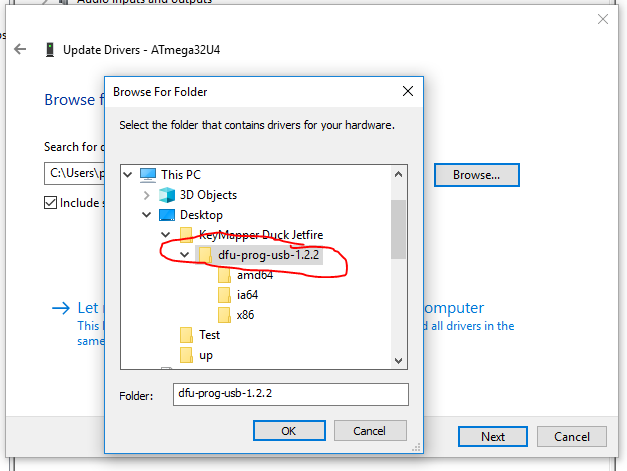The image size is (627, 471).
Task: Click the Test folder icon
Action: pyautogui.click(x=186, y=335)
